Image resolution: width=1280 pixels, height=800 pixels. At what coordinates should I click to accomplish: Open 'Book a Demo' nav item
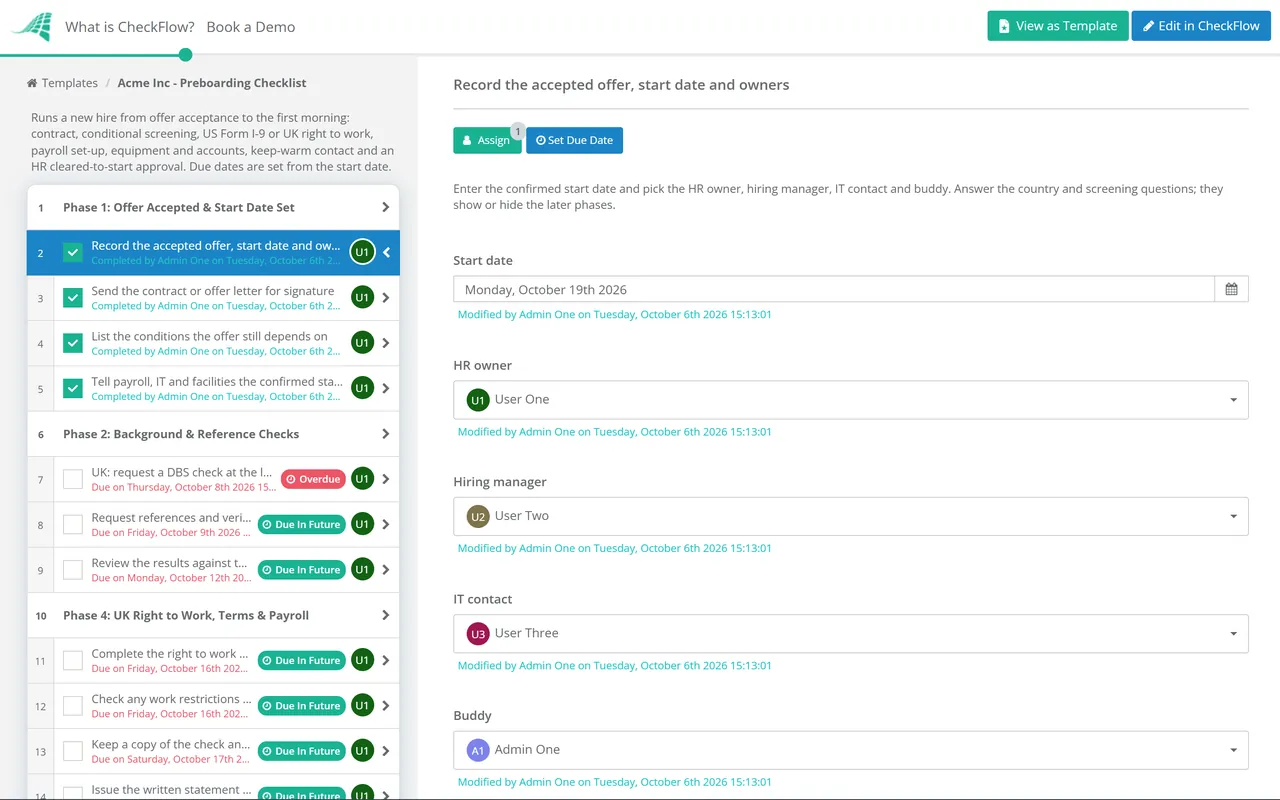tap(251, 27)
